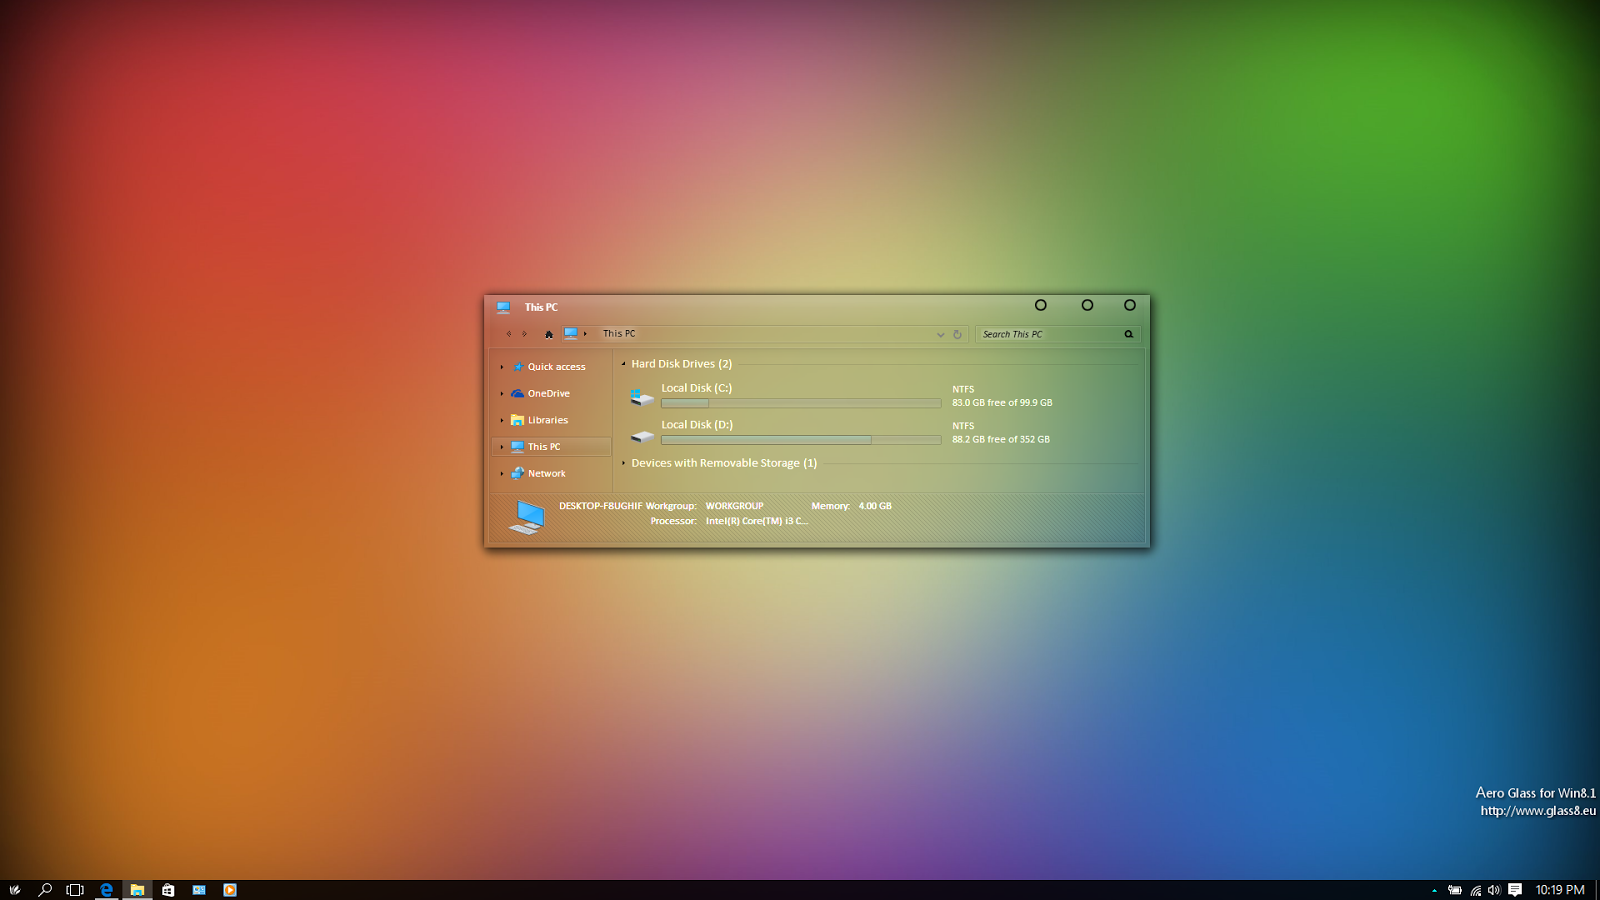
Task: Click the Refresh icon beside the address bar
Action: coord(957,334)
